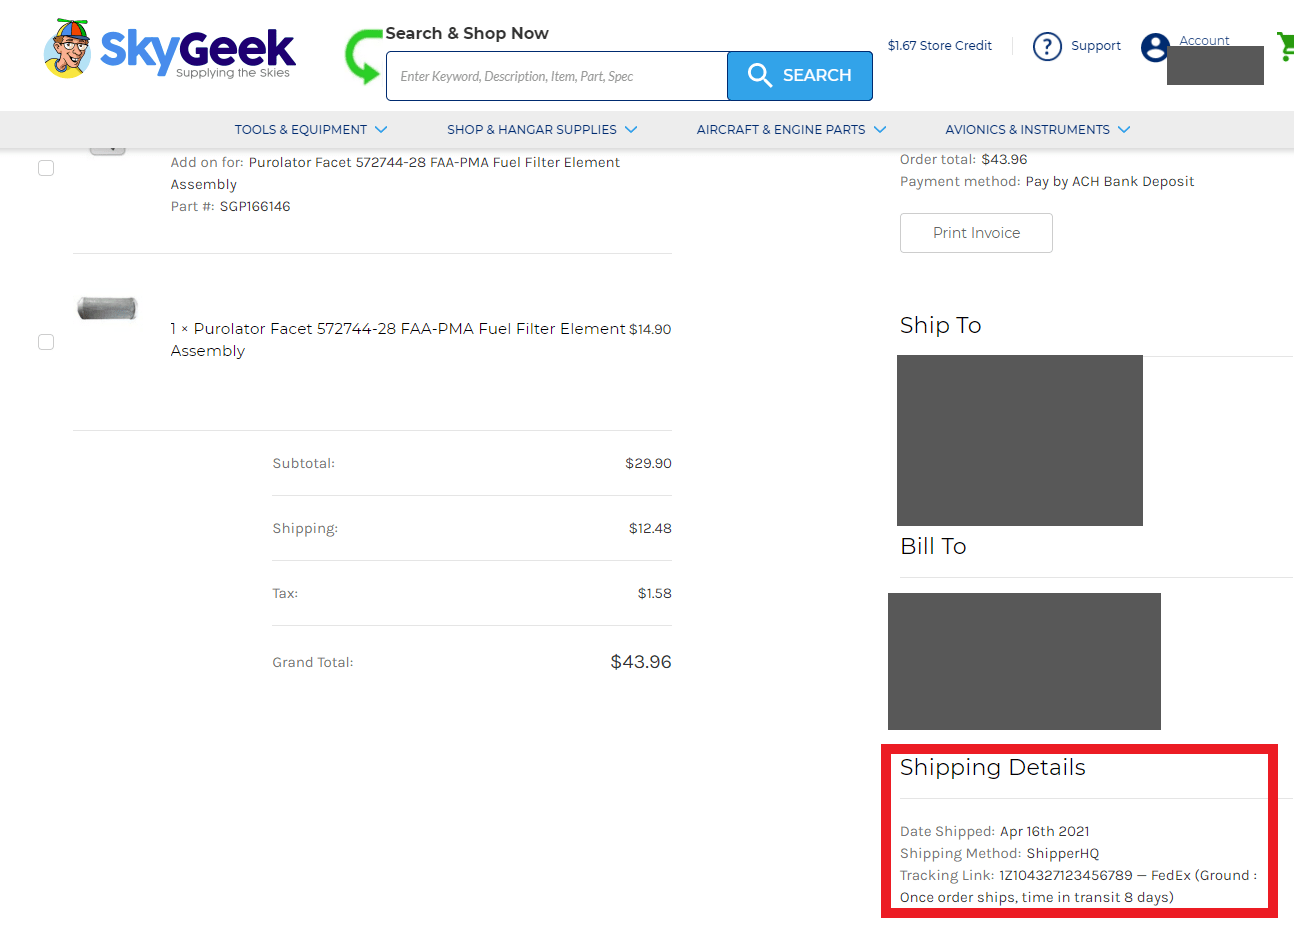
Task: Click the Account person icon
Action: (1157, 46)
